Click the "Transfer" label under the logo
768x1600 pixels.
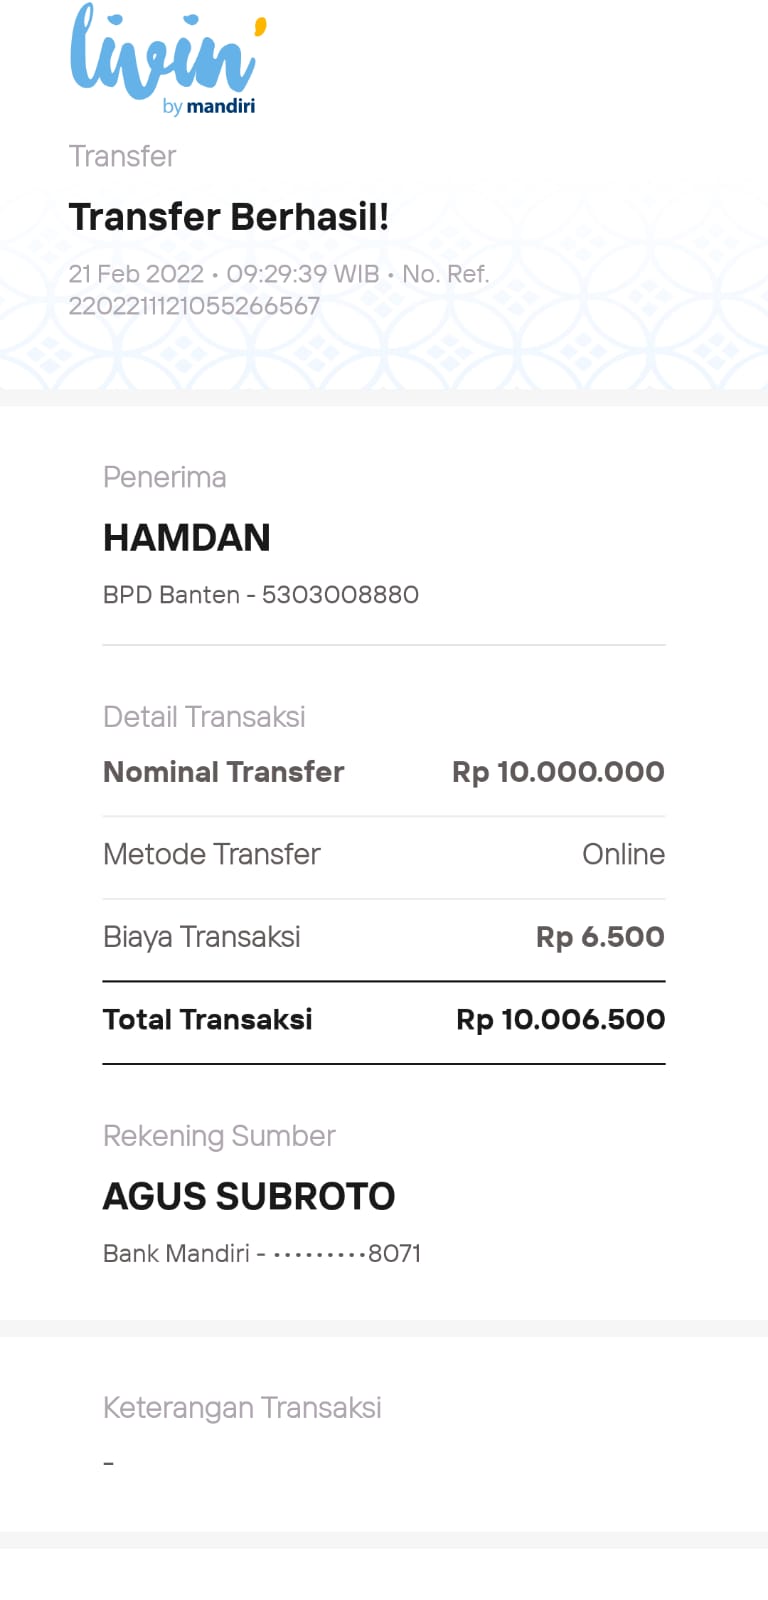click(x=122, y=156)
